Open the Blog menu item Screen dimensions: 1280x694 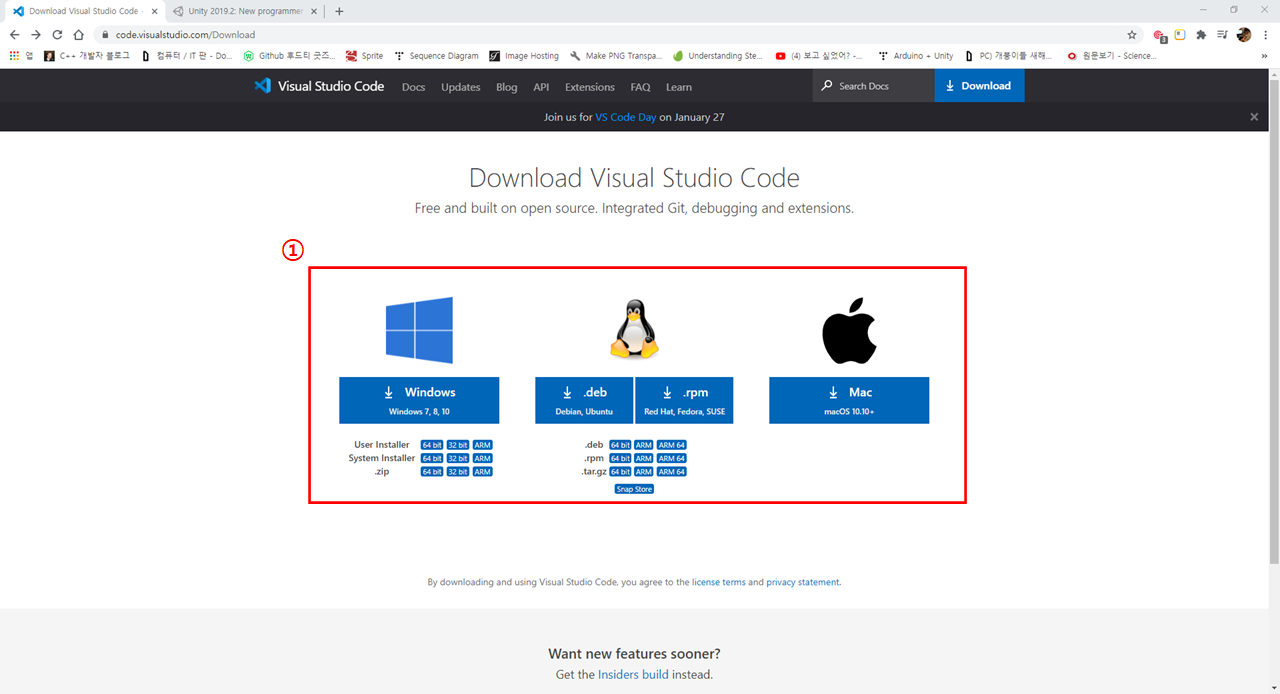pos(507,87)
